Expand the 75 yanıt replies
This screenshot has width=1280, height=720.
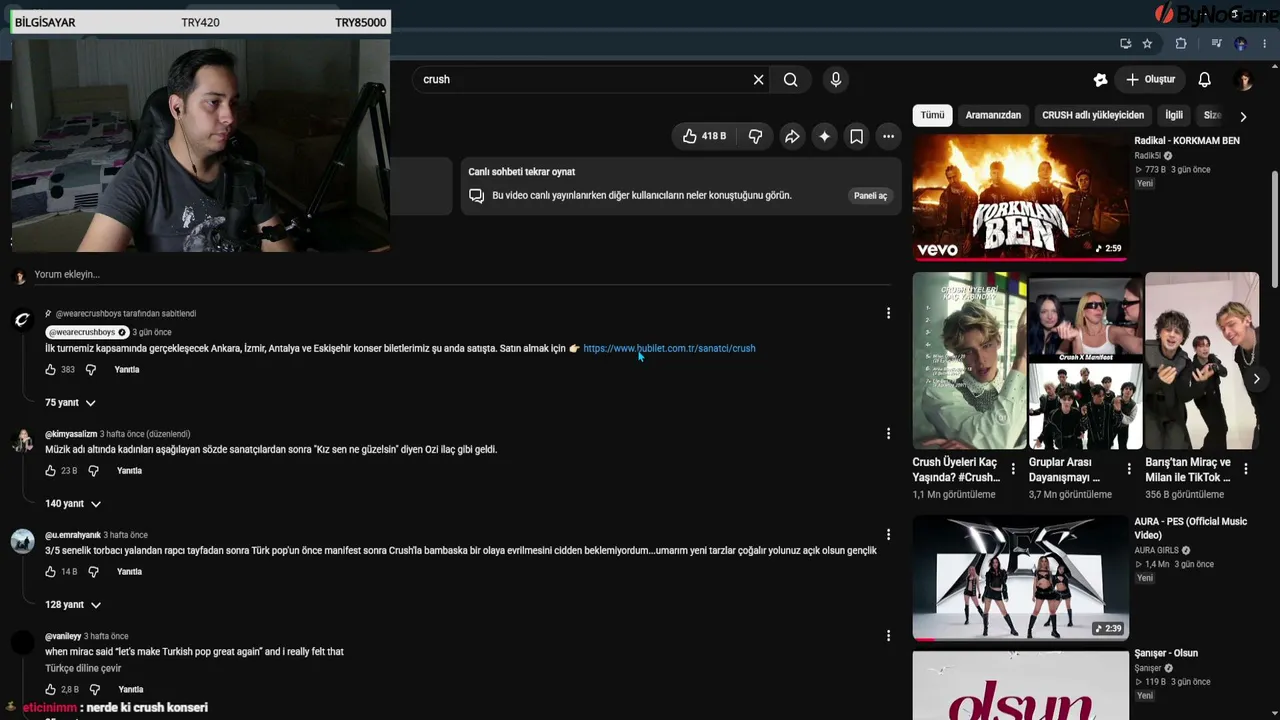(70, 403)
